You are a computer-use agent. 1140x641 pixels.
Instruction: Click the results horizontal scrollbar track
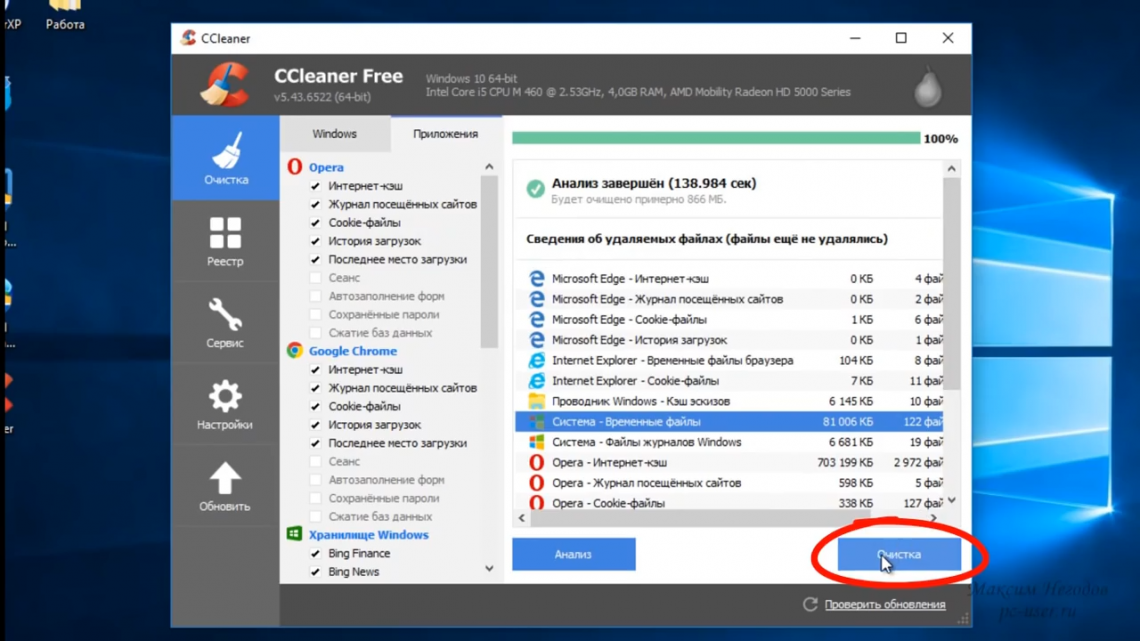(x=727, y=517)
